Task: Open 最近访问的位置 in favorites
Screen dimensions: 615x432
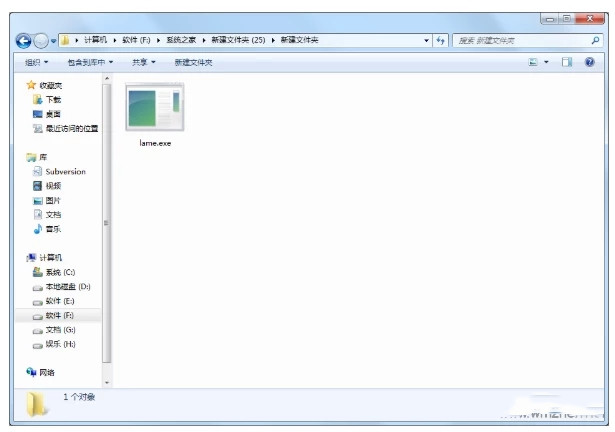Action: tap(72, 128)
